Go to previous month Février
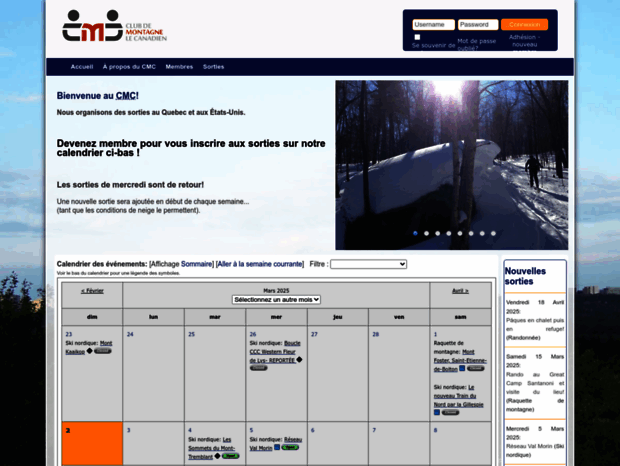620x466 pixels. coord(92,291)
